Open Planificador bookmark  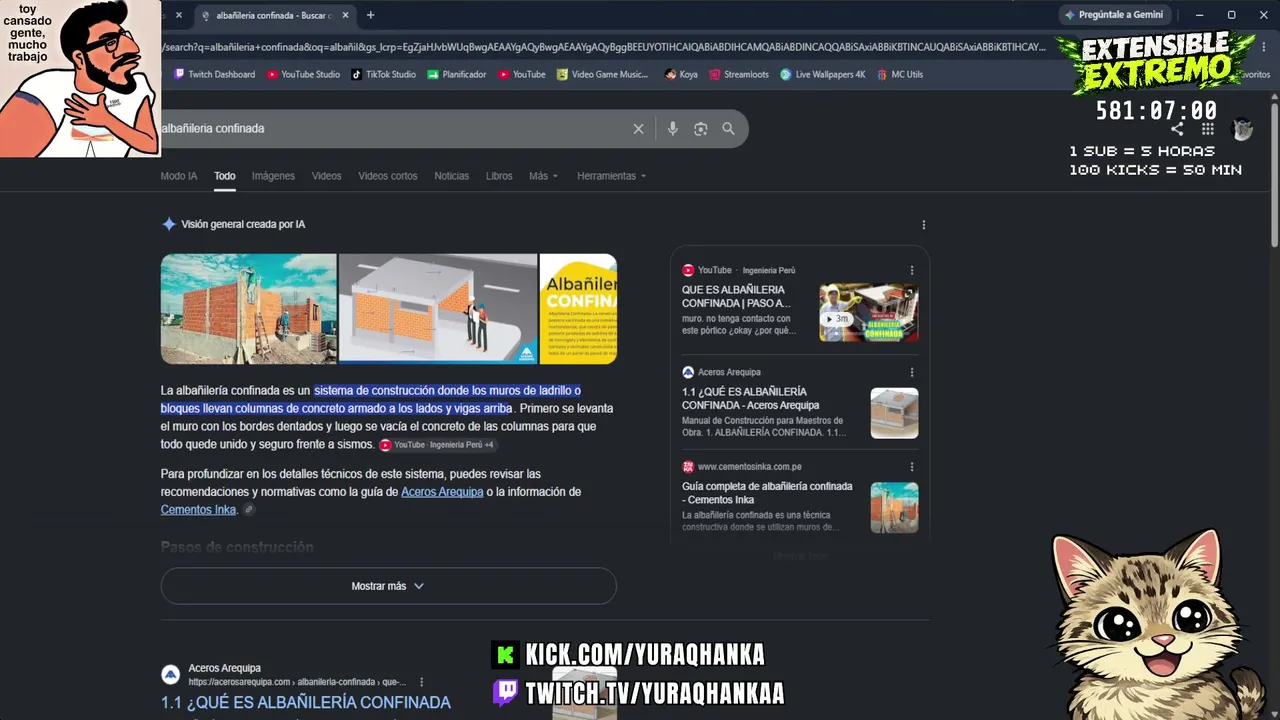click(457, 74)
